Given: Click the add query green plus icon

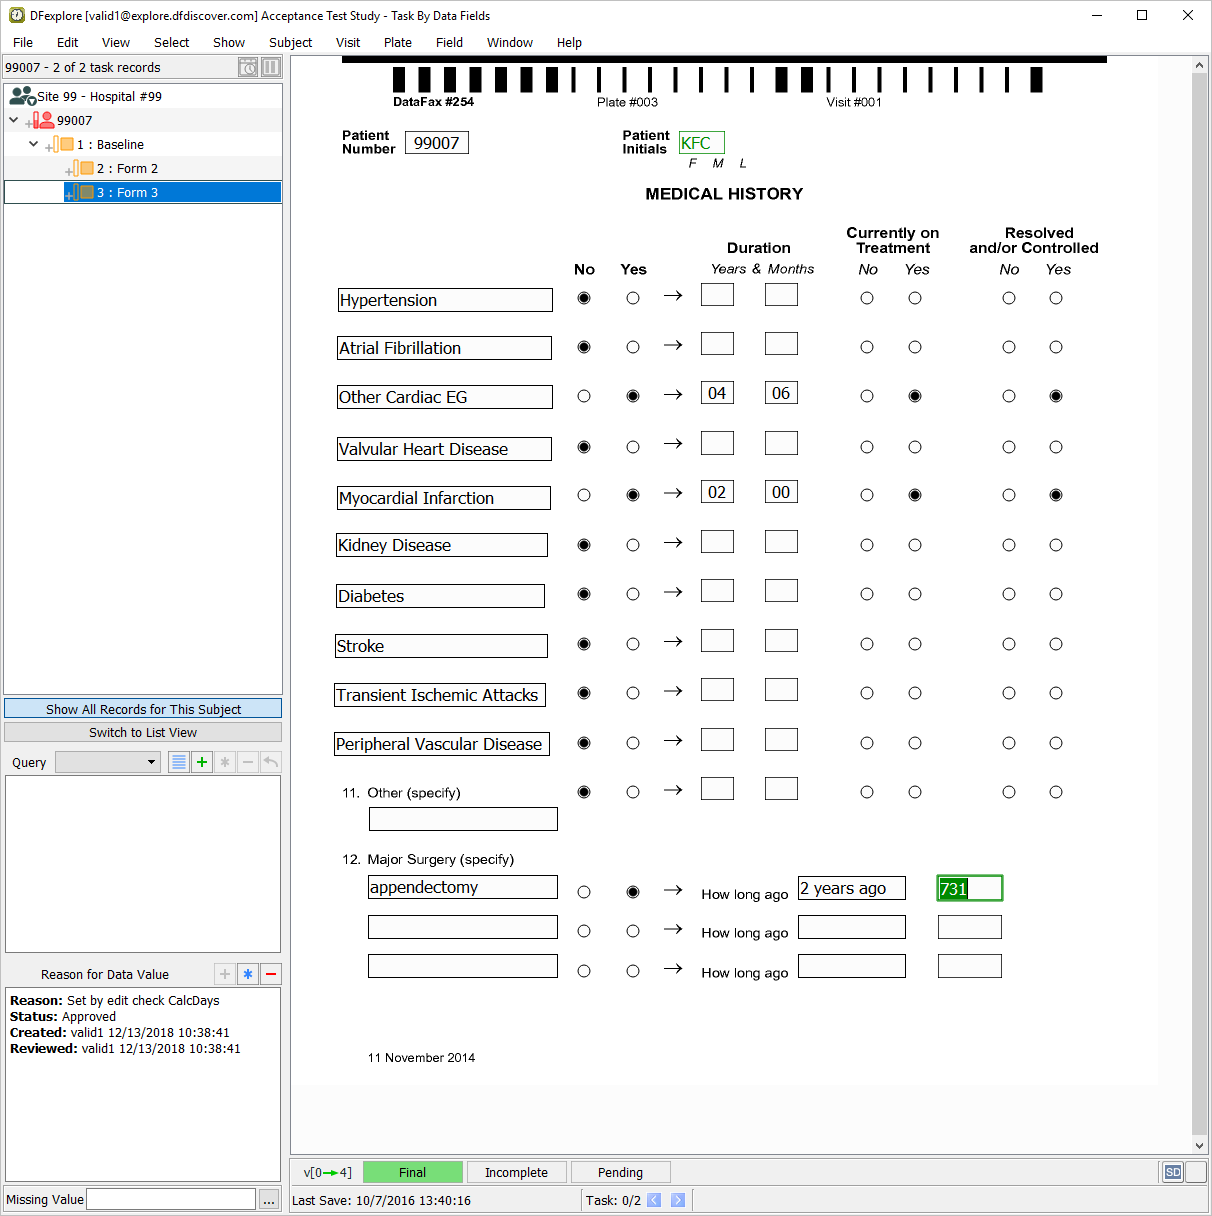Looking at the screenshot, I should [x=202, y=762].
